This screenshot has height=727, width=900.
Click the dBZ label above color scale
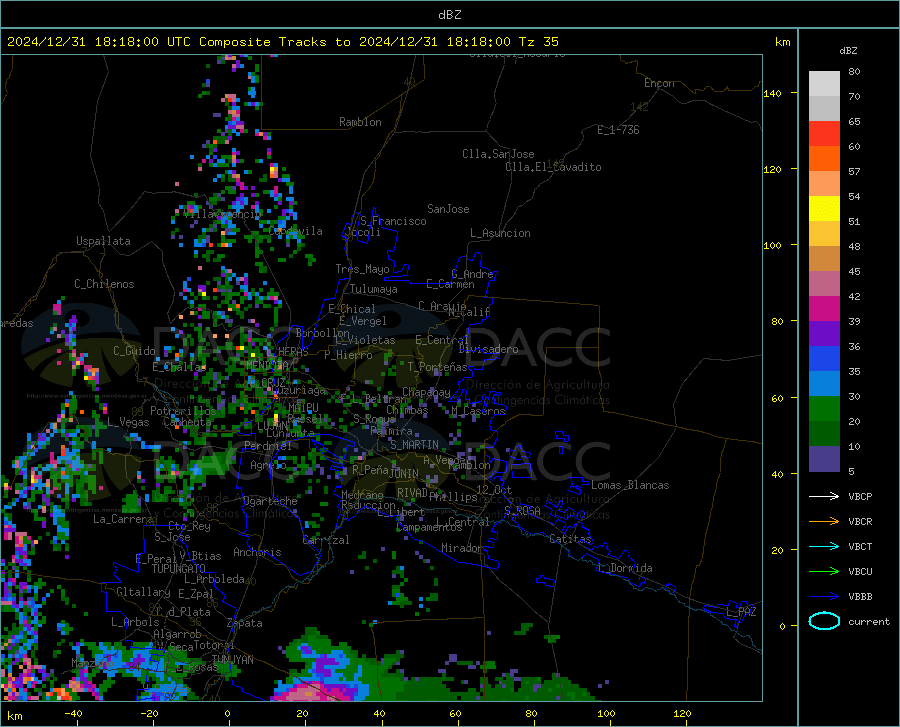tap(848, 50)
